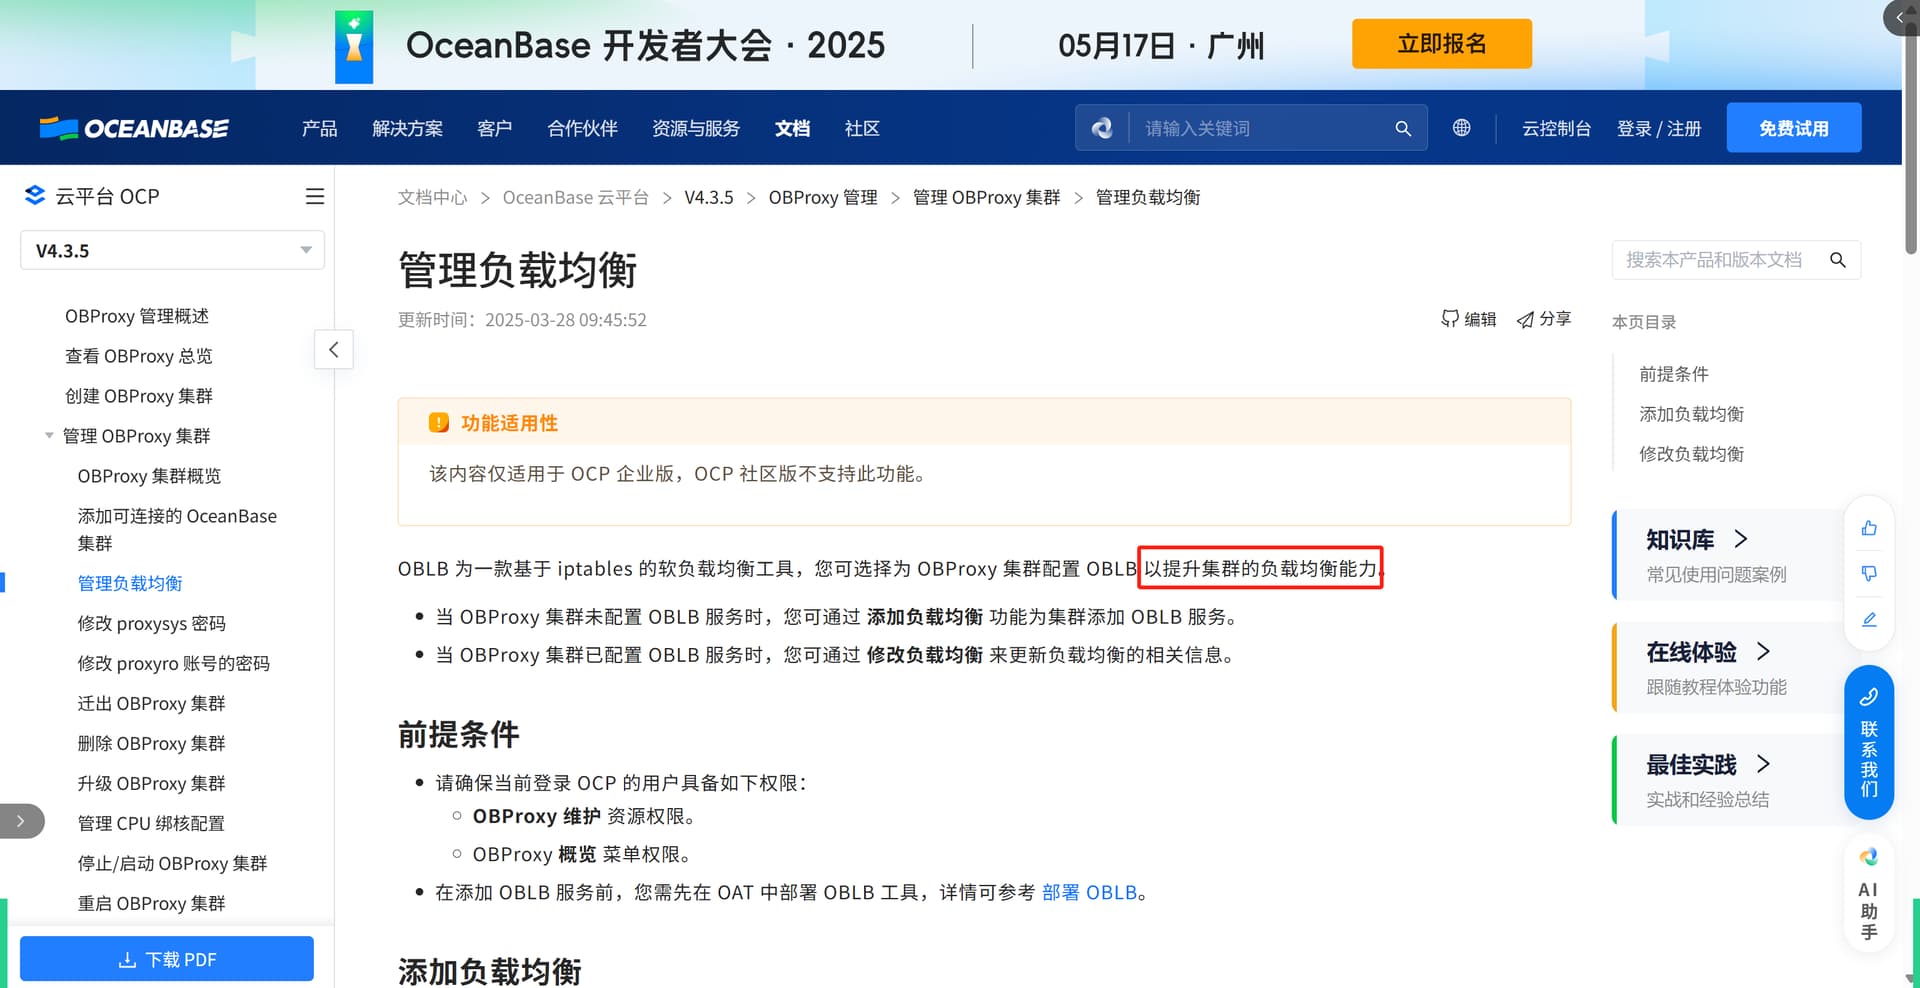Click the AI assistant icon in search bar

pyautogui.click(x=1102, y=128)
